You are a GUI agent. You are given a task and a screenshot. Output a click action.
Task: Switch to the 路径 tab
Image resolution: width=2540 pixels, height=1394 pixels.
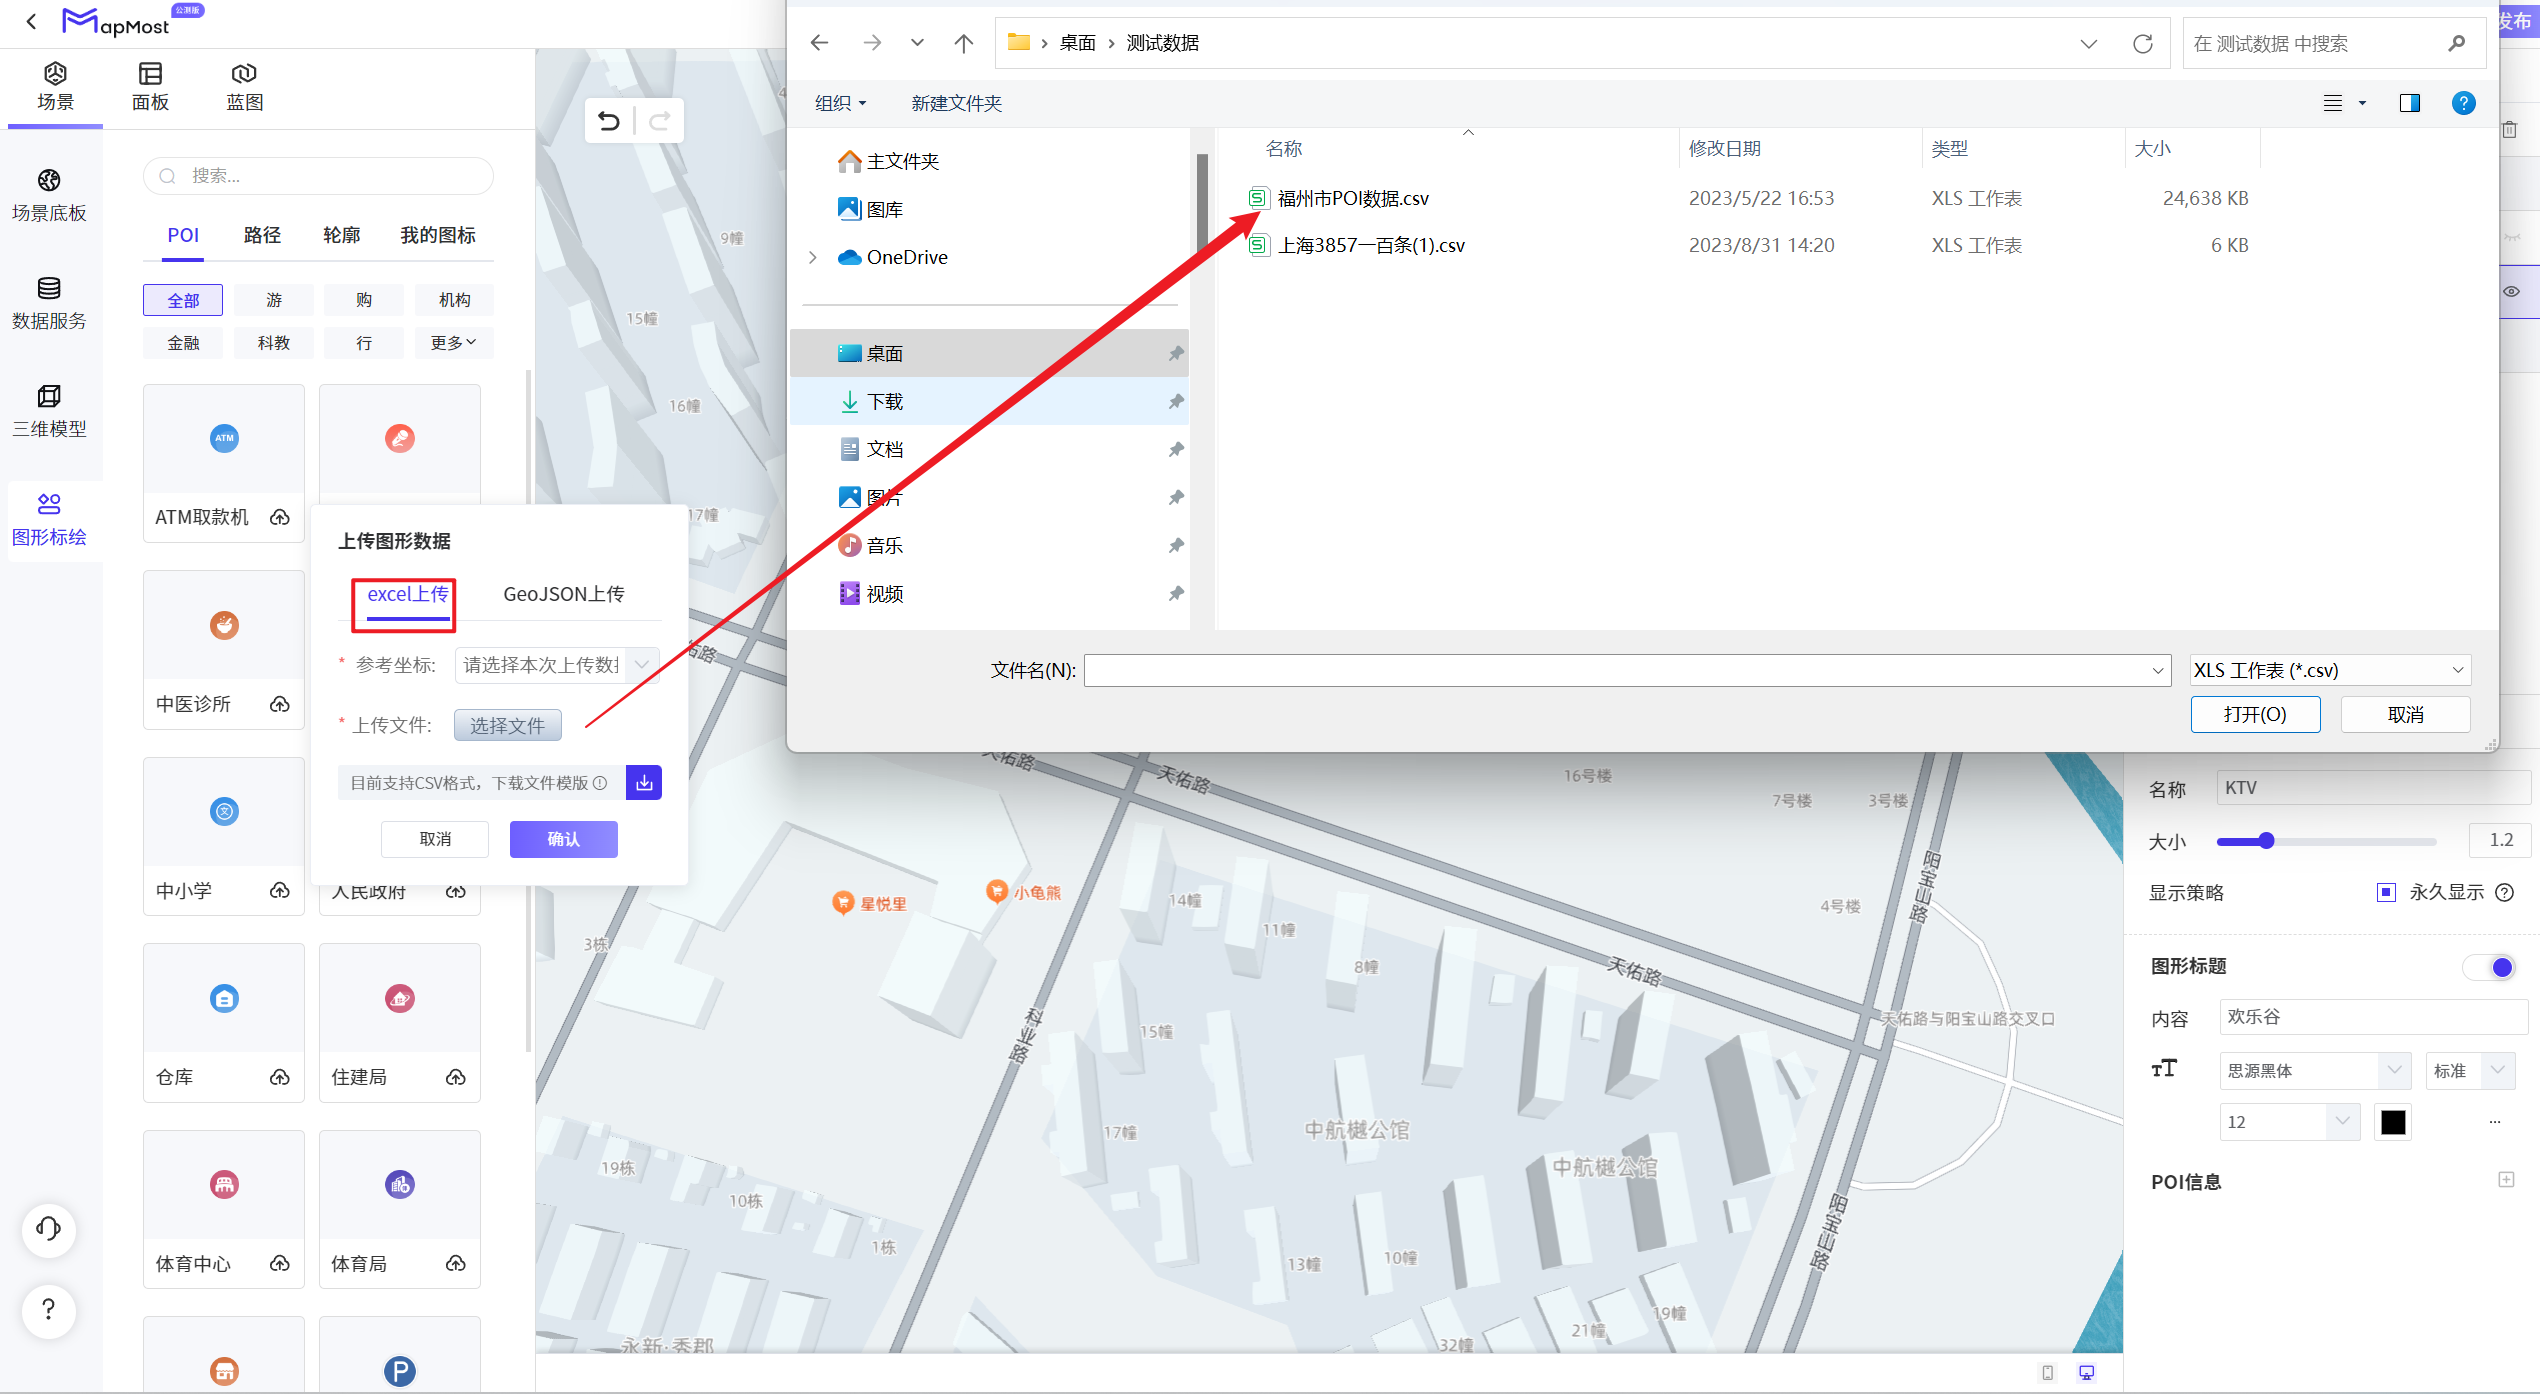pyautogui.click(x=262, y=235)
